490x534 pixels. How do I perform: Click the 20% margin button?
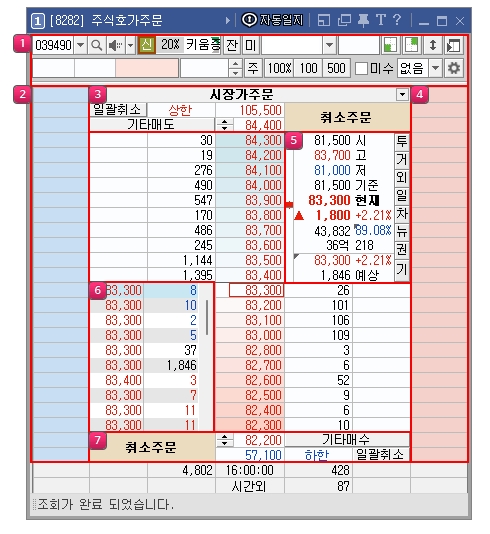pyautogui.click(x=170, y=45)
